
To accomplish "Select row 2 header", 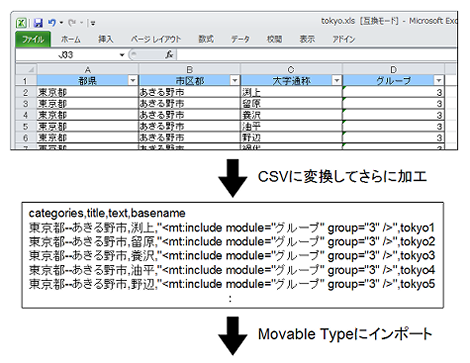I will pos(26,92).
